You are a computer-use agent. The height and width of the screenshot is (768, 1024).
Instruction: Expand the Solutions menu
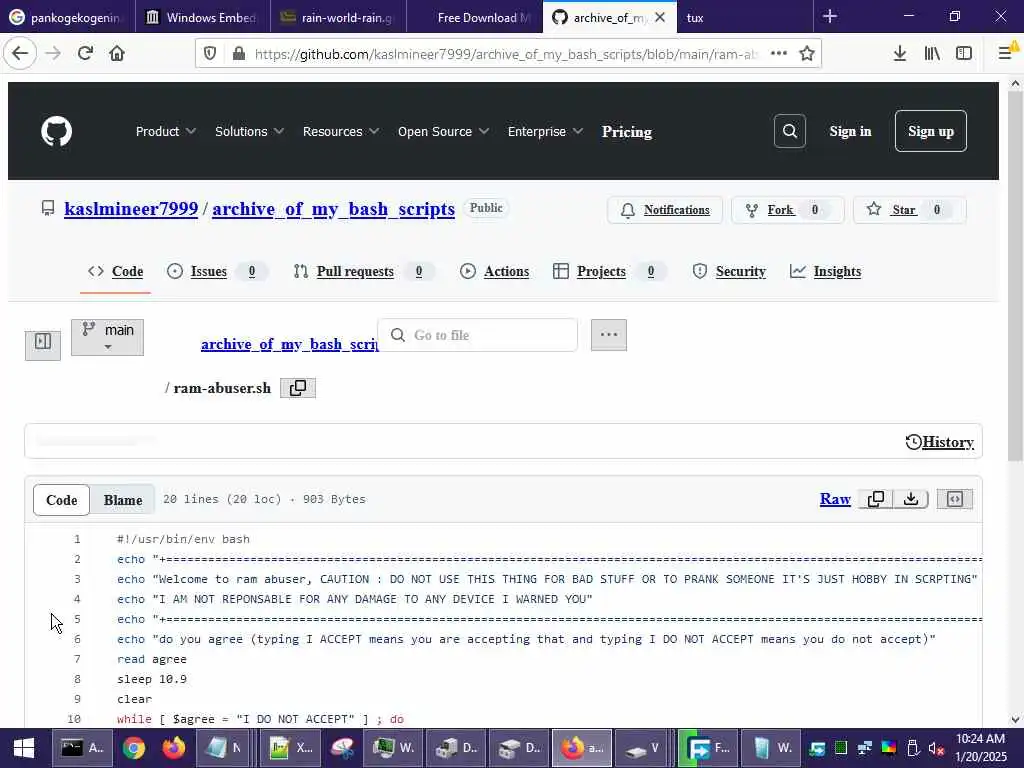249,131
